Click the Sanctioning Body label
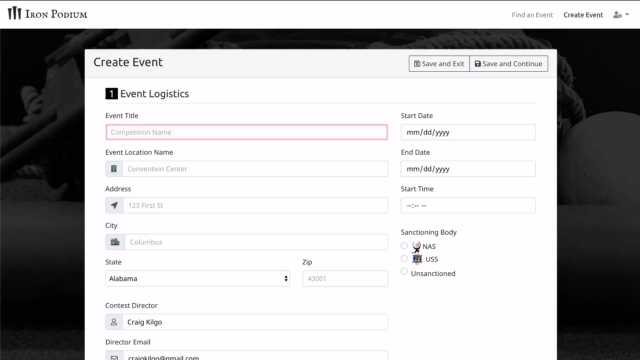Viewport: 640px width, 360px height. pos(429,232)
